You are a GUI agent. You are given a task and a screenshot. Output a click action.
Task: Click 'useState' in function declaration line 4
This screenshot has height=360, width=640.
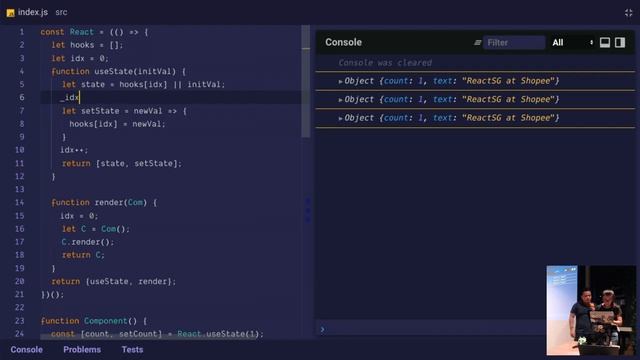pyautogui.click(x=113, y=71)
